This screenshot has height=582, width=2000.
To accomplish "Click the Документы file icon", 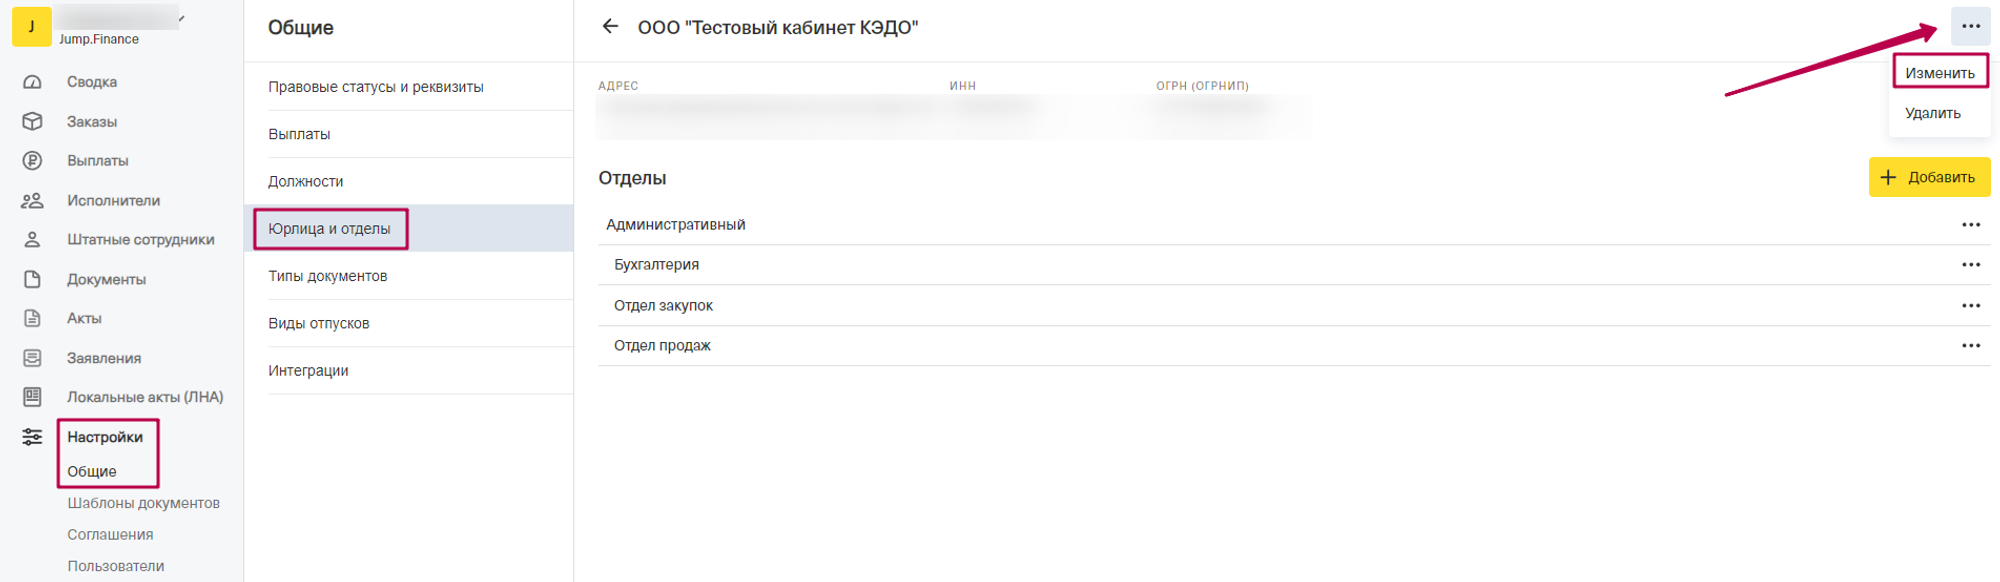I will 32,279.
